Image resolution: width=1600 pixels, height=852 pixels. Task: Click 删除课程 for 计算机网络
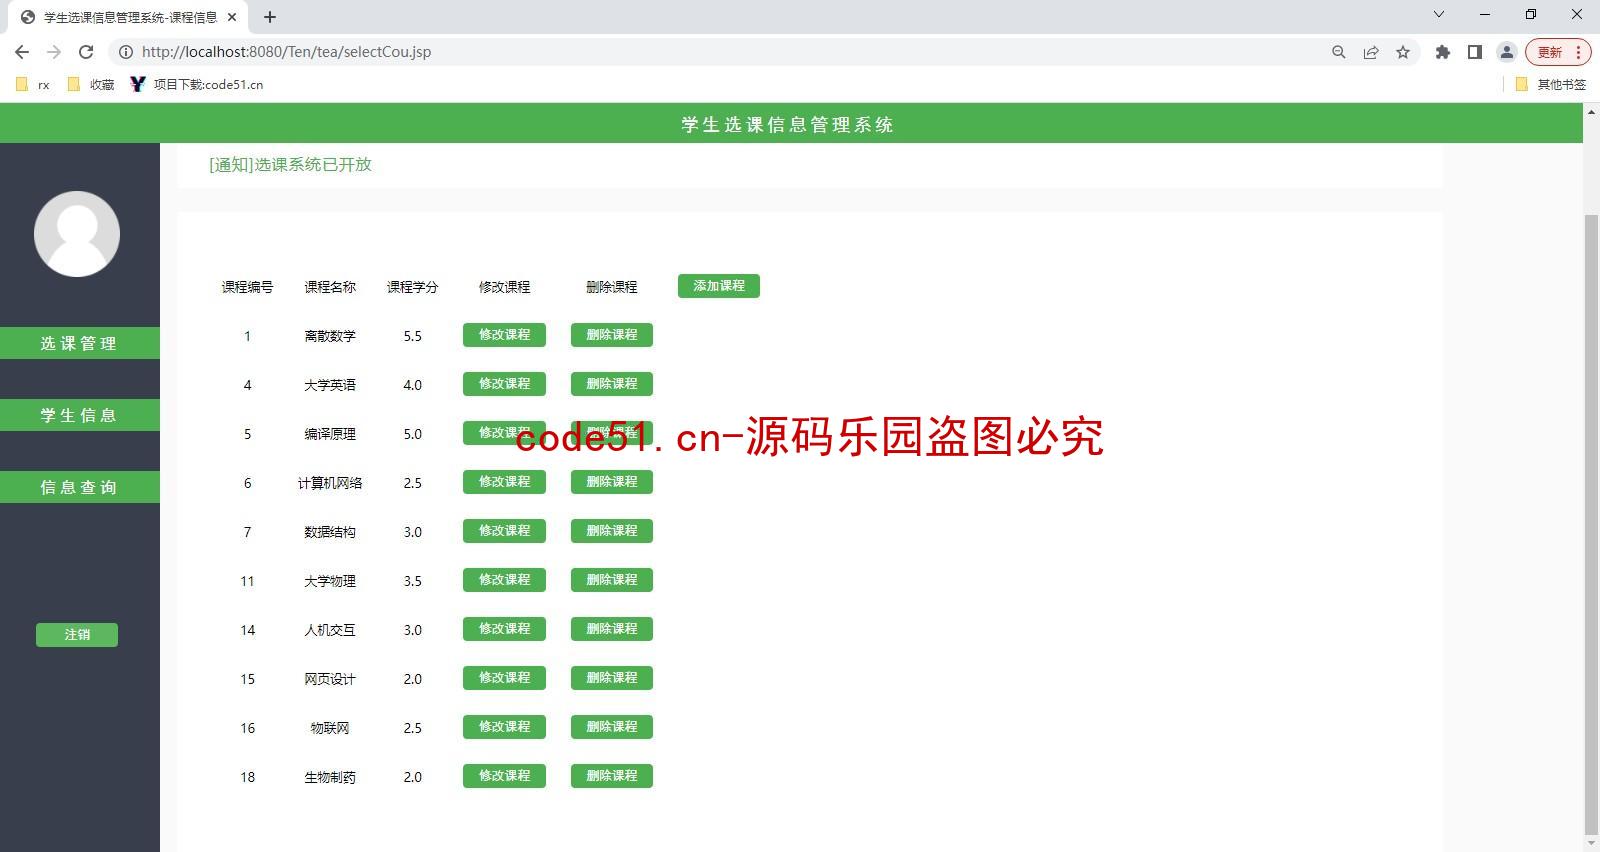[612, 482]
